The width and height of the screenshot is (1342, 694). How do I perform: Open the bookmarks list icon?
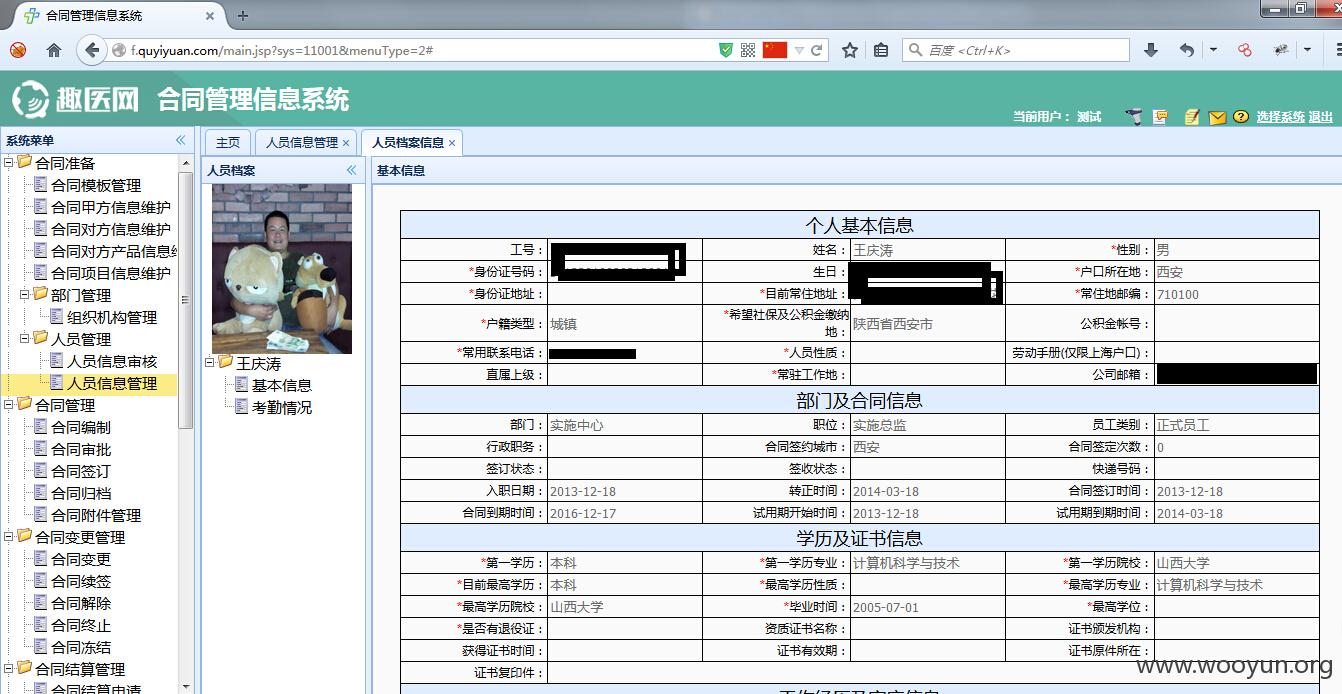pyautogui.click(x=881, y=50)
